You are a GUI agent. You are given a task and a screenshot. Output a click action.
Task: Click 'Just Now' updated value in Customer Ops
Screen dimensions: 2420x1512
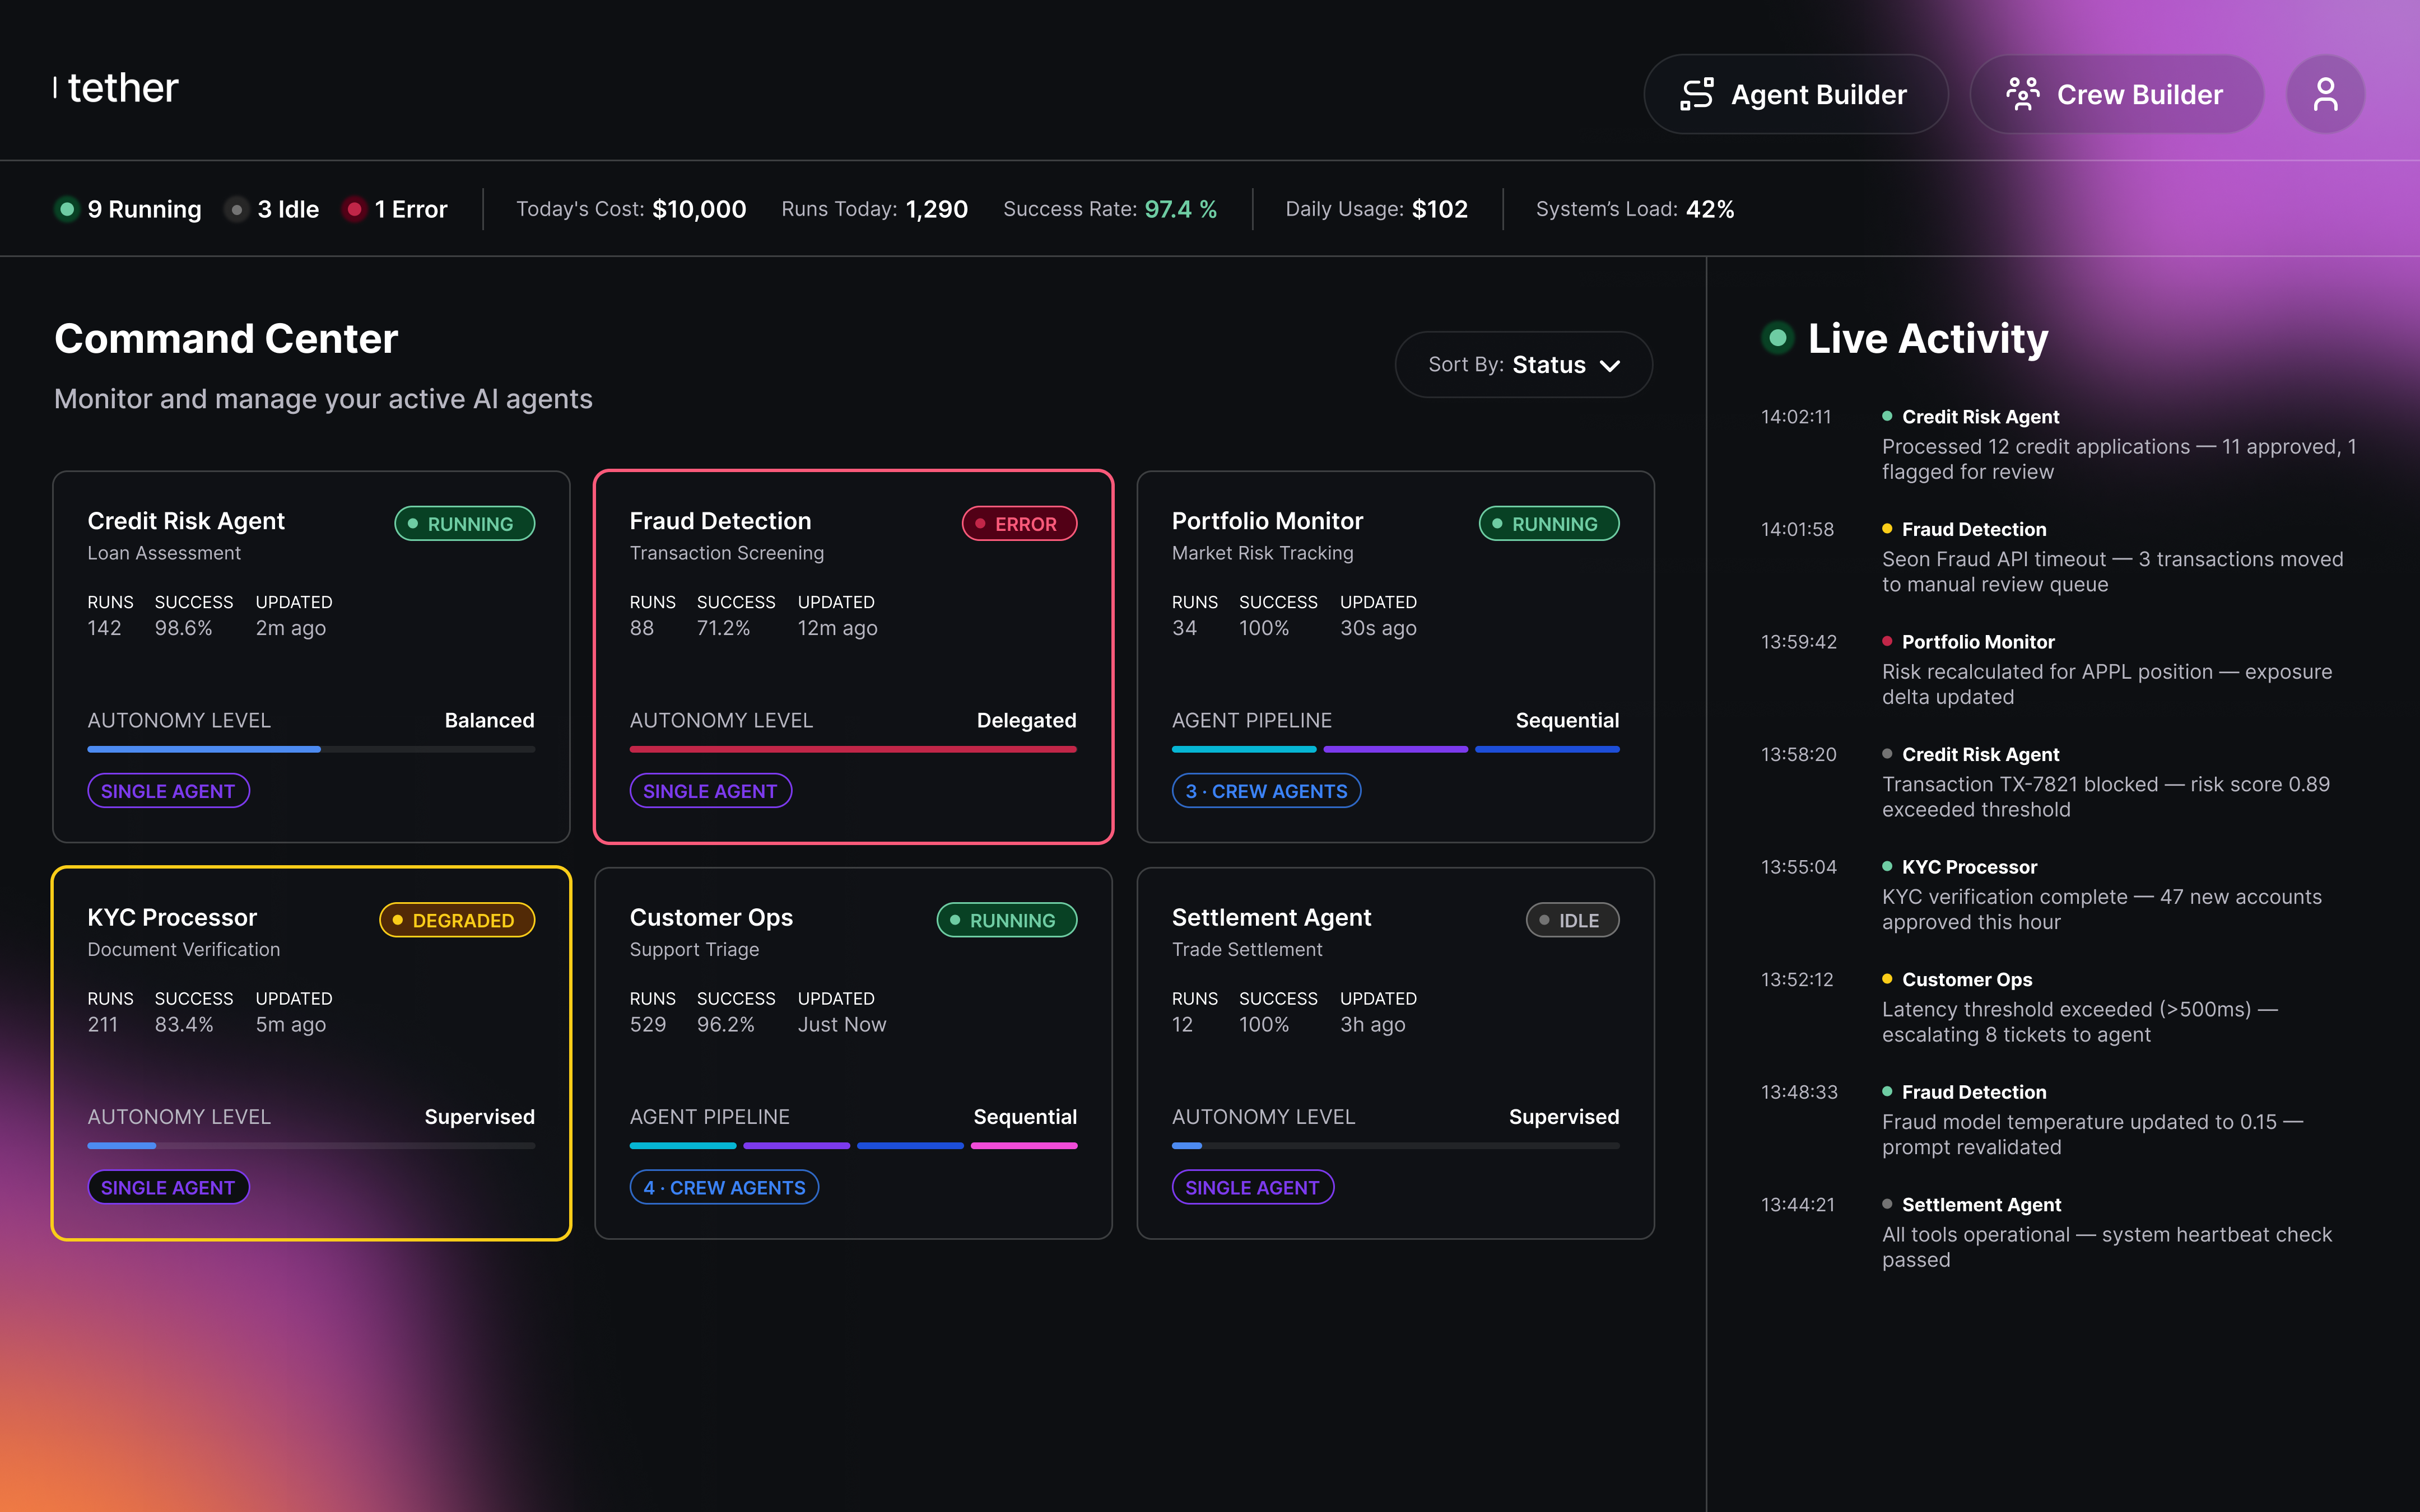842,1024
